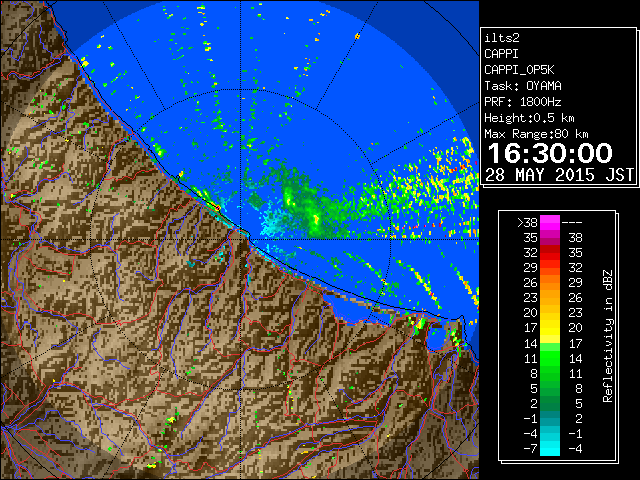This screenshot has height=480, width=640.
Task: Click the >38 legend label
Action: click(x=527, y=223)
